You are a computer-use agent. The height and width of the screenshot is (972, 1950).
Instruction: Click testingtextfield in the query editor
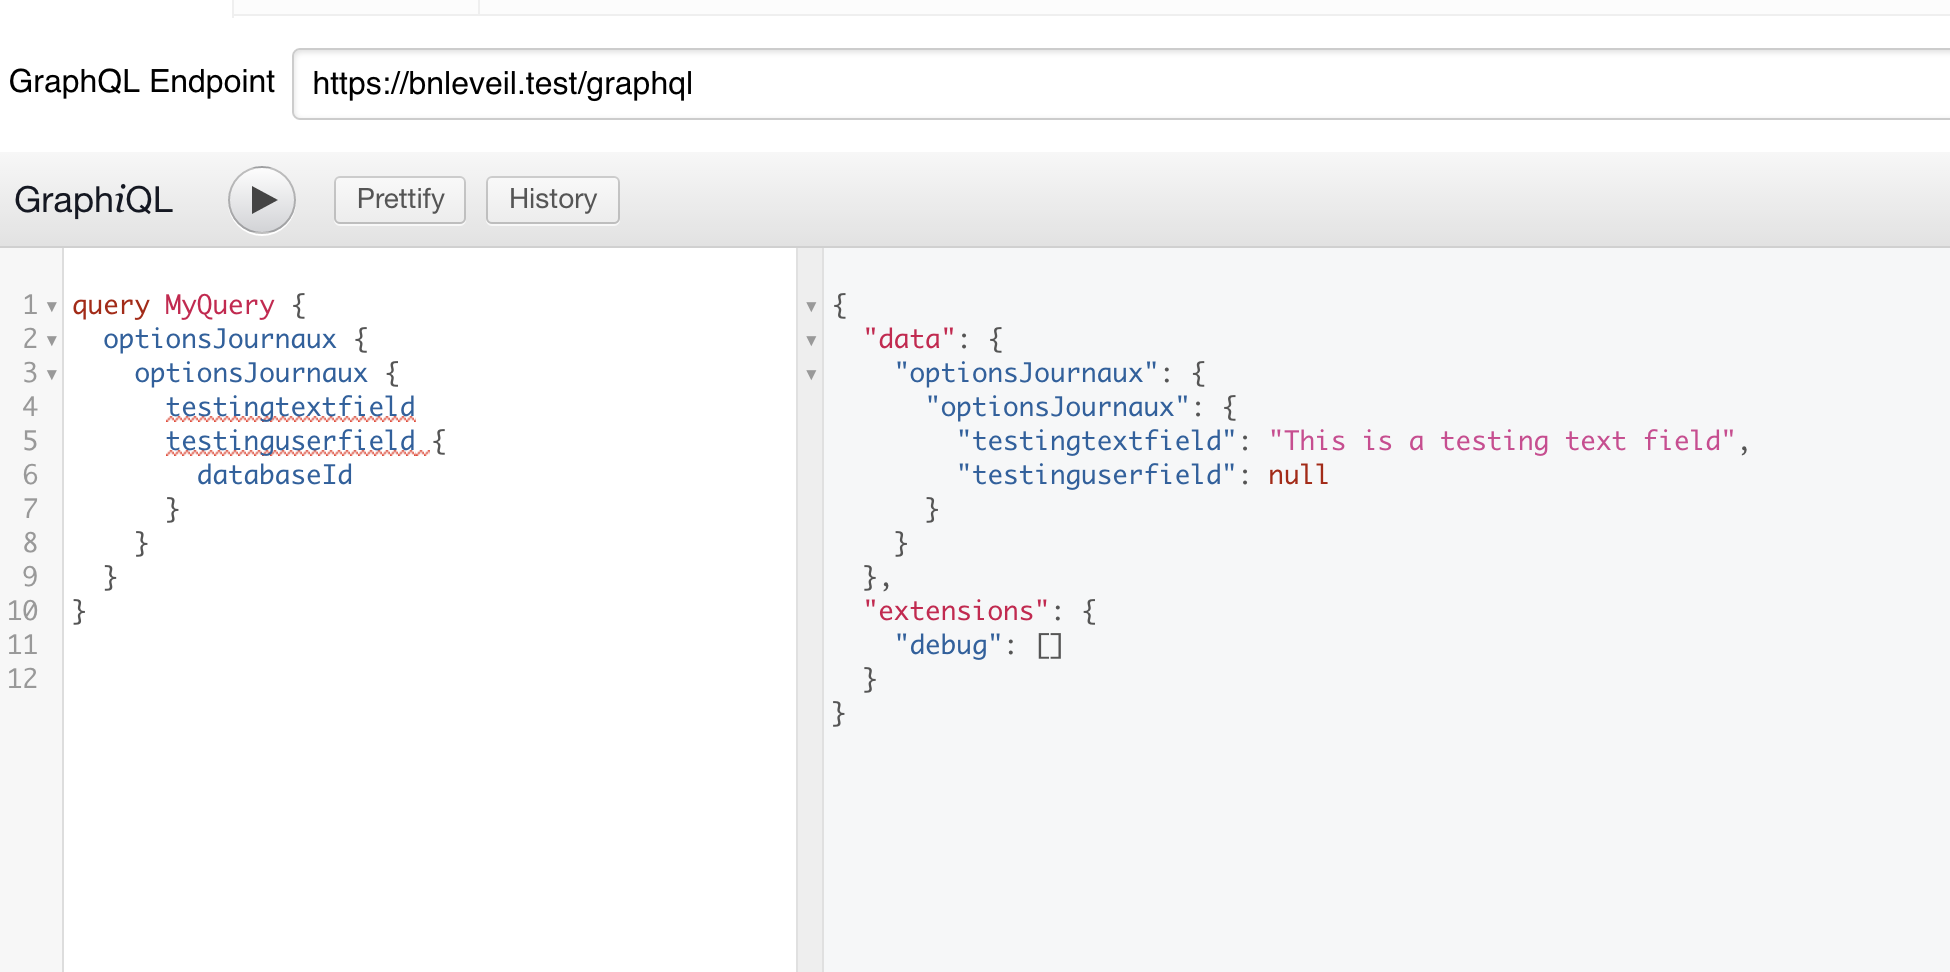(x=290, y=407)
